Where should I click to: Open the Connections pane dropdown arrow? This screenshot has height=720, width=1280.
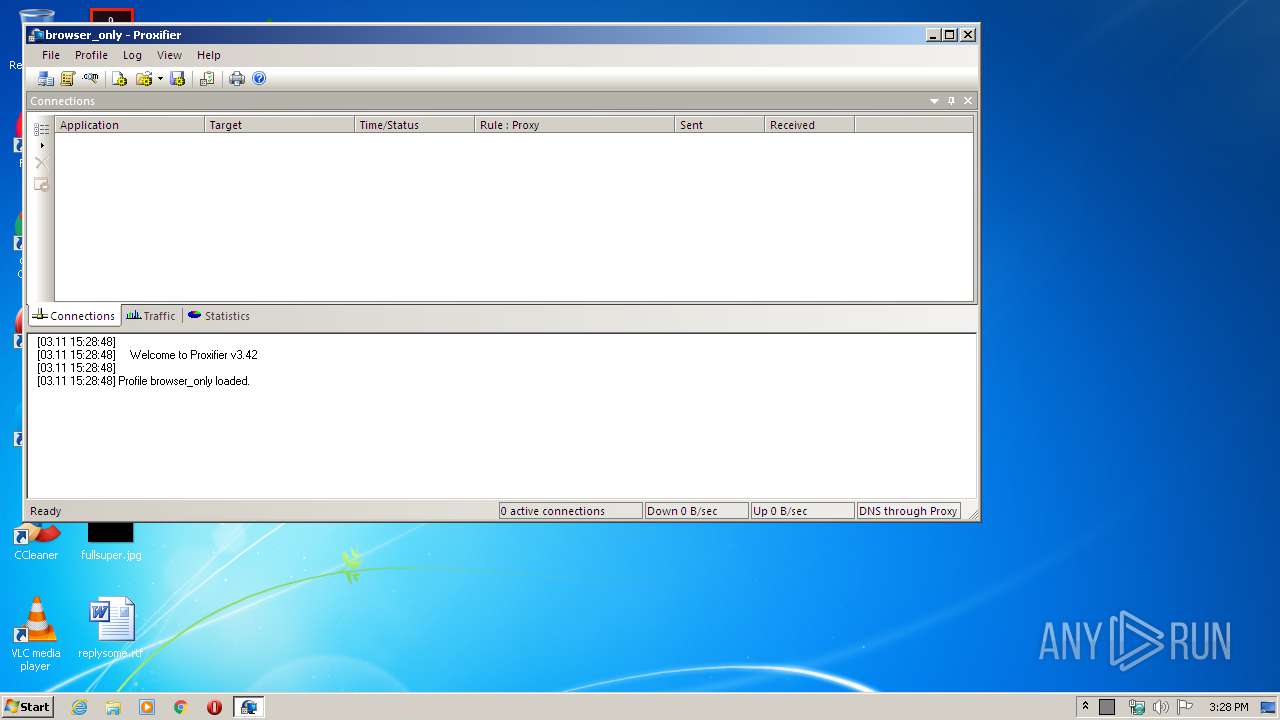point(935,101)
